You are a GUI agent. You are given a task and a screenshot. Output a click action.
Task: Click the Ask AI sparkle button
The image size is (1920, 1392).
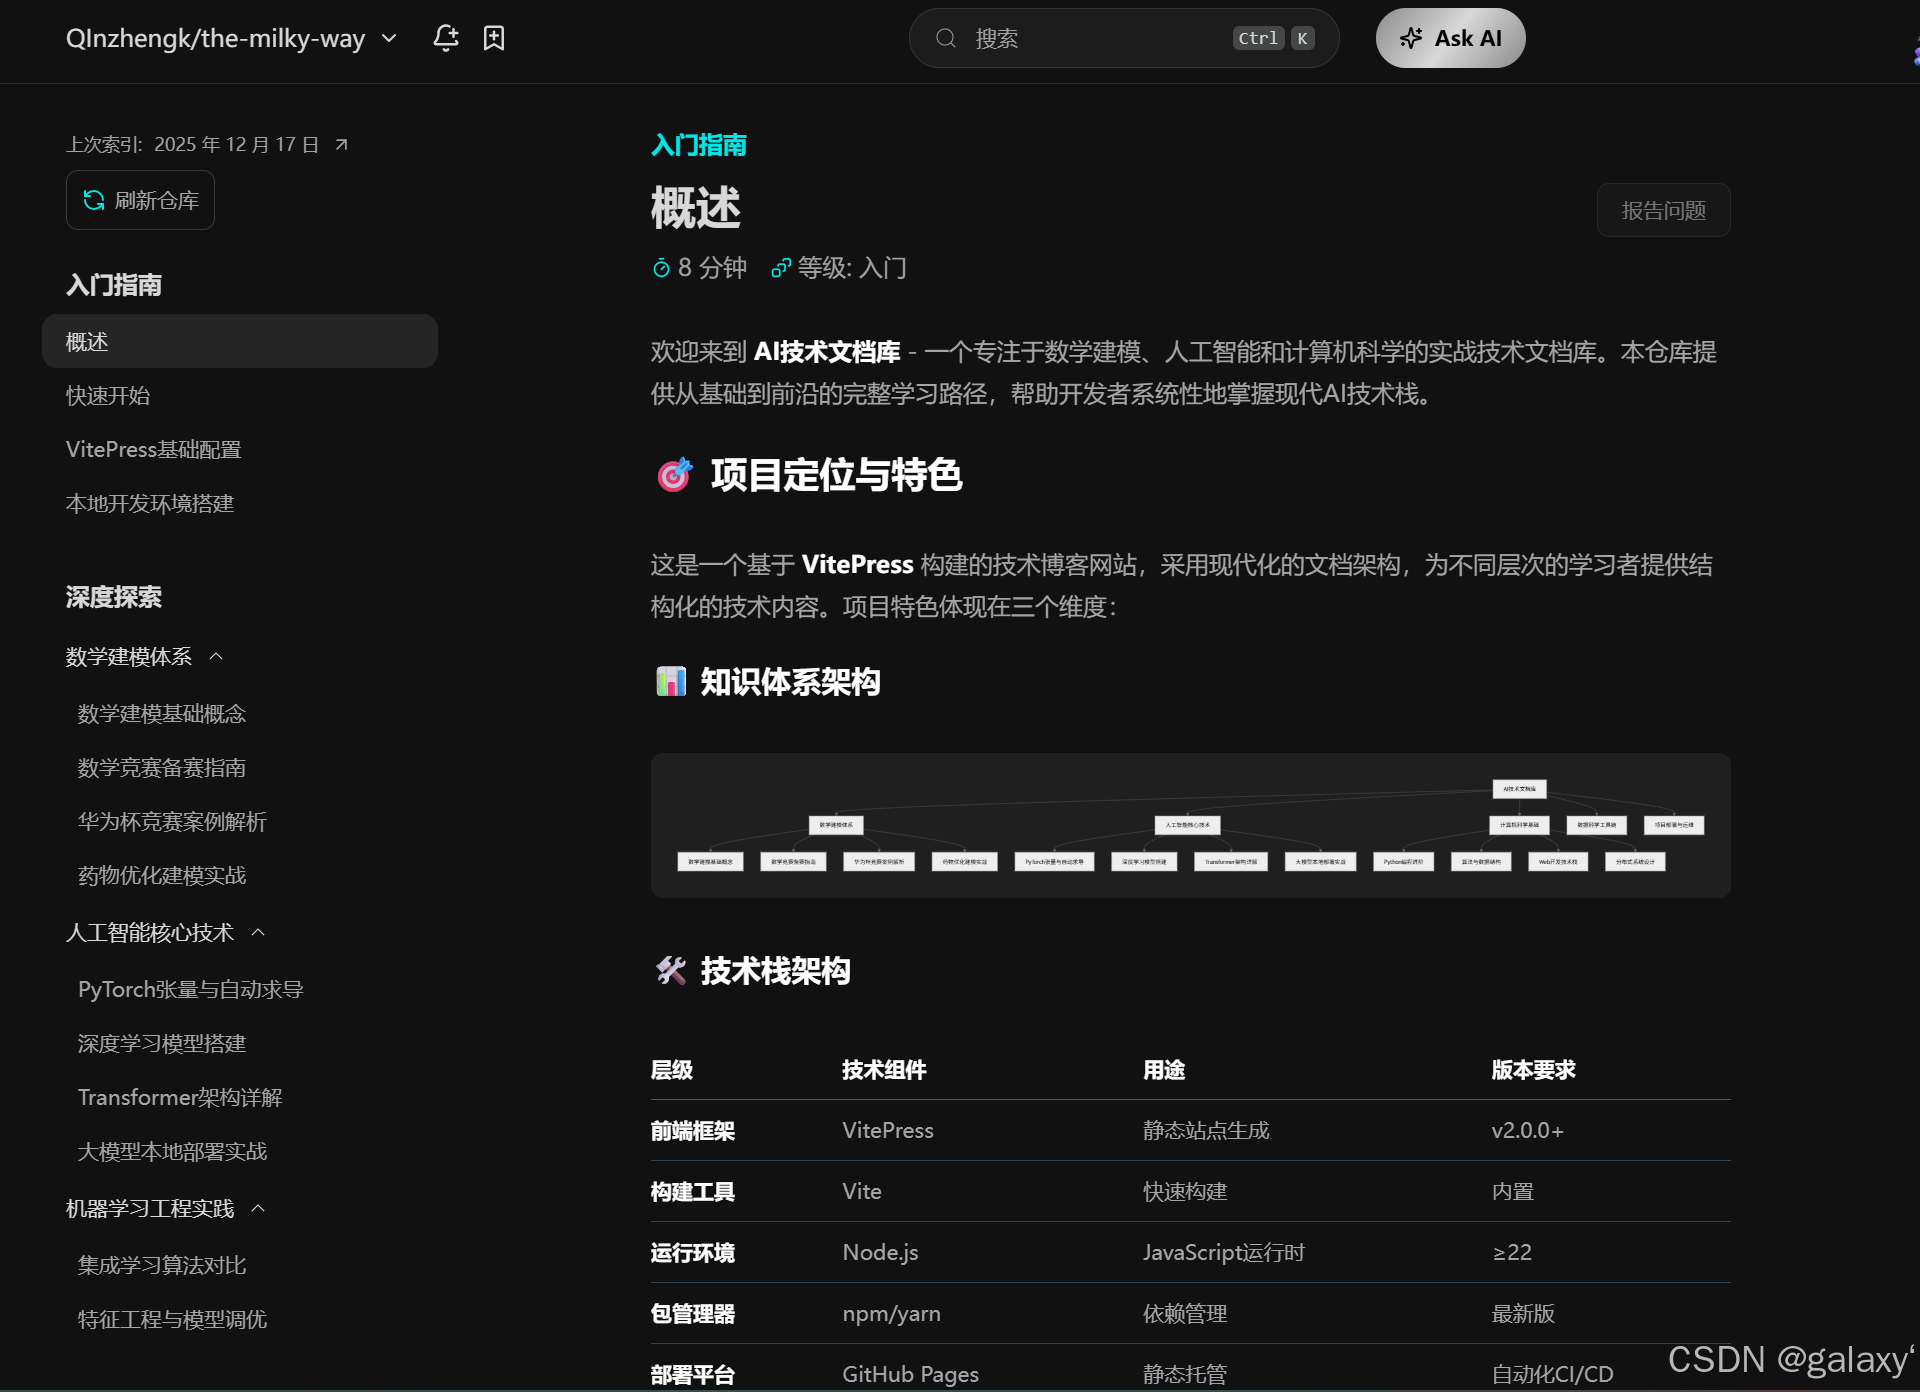pos(1450,38)
